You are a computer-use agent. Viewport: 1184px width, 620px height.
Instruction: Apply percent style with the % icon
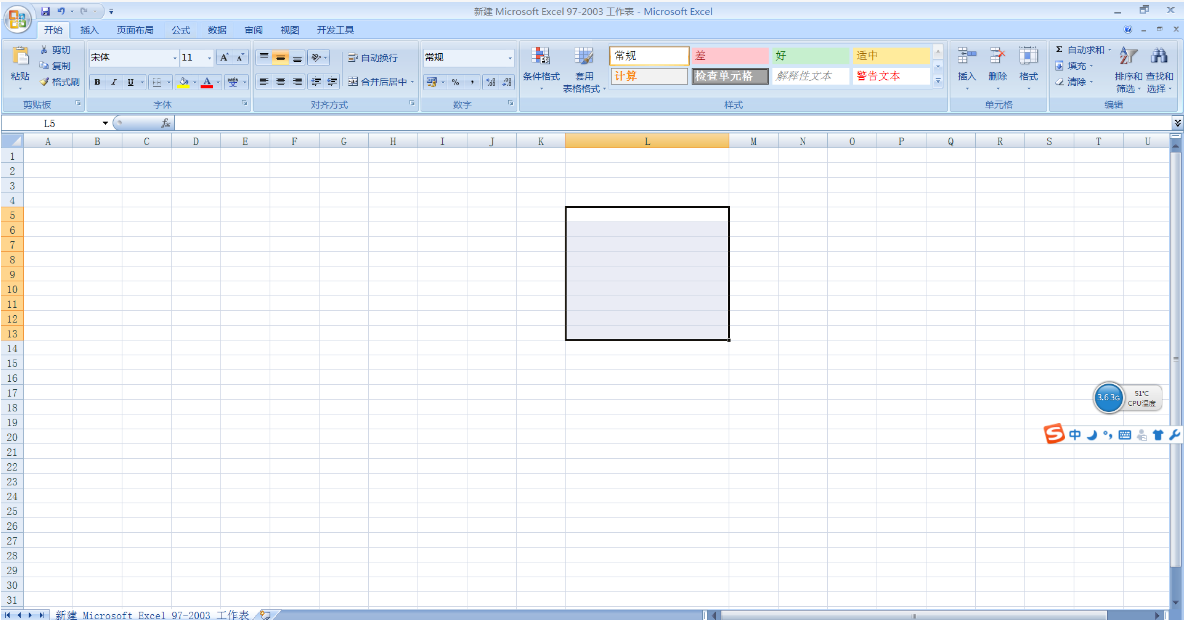[x=455, y=82]
